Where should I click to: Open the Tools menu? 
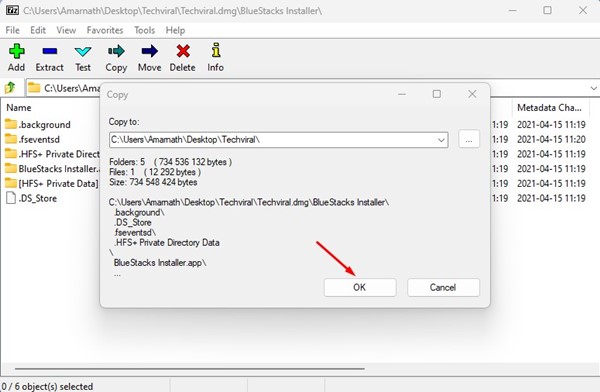pos(144,30)
